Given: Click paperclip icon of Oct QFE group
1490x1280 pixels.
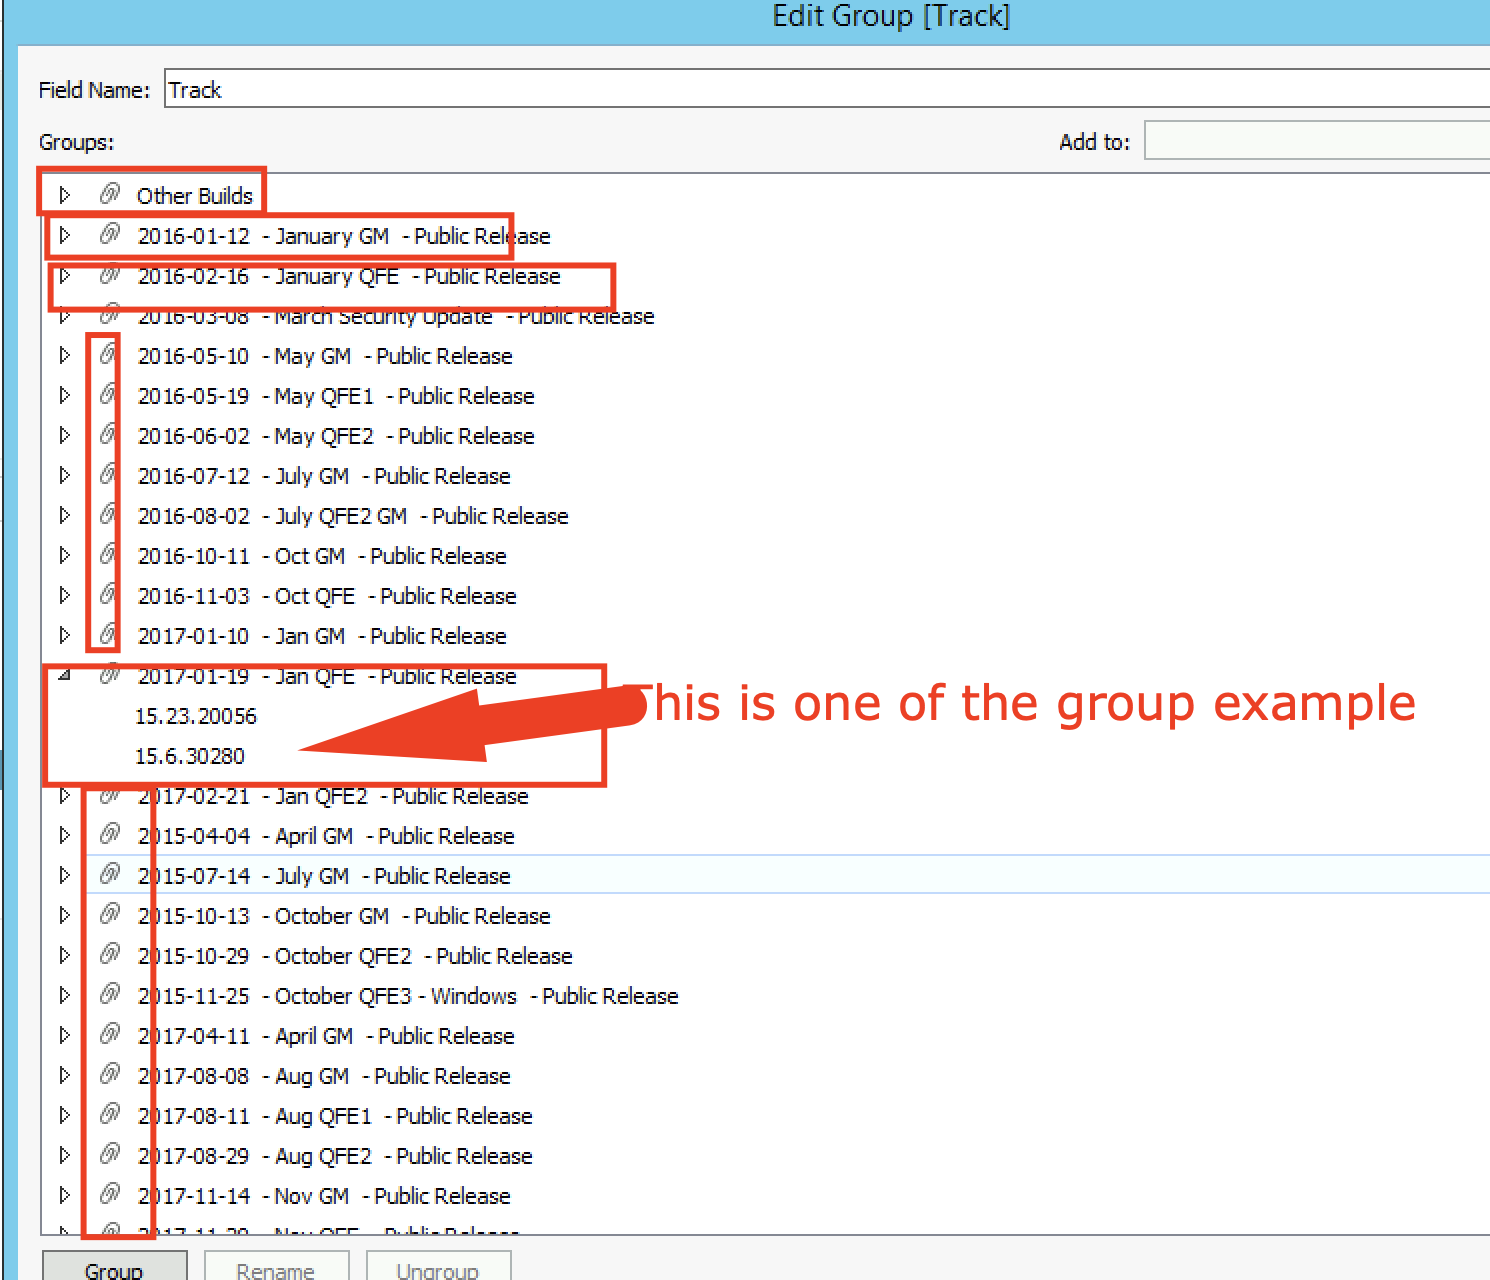Looking at the screenshot, I should [110, 594].
